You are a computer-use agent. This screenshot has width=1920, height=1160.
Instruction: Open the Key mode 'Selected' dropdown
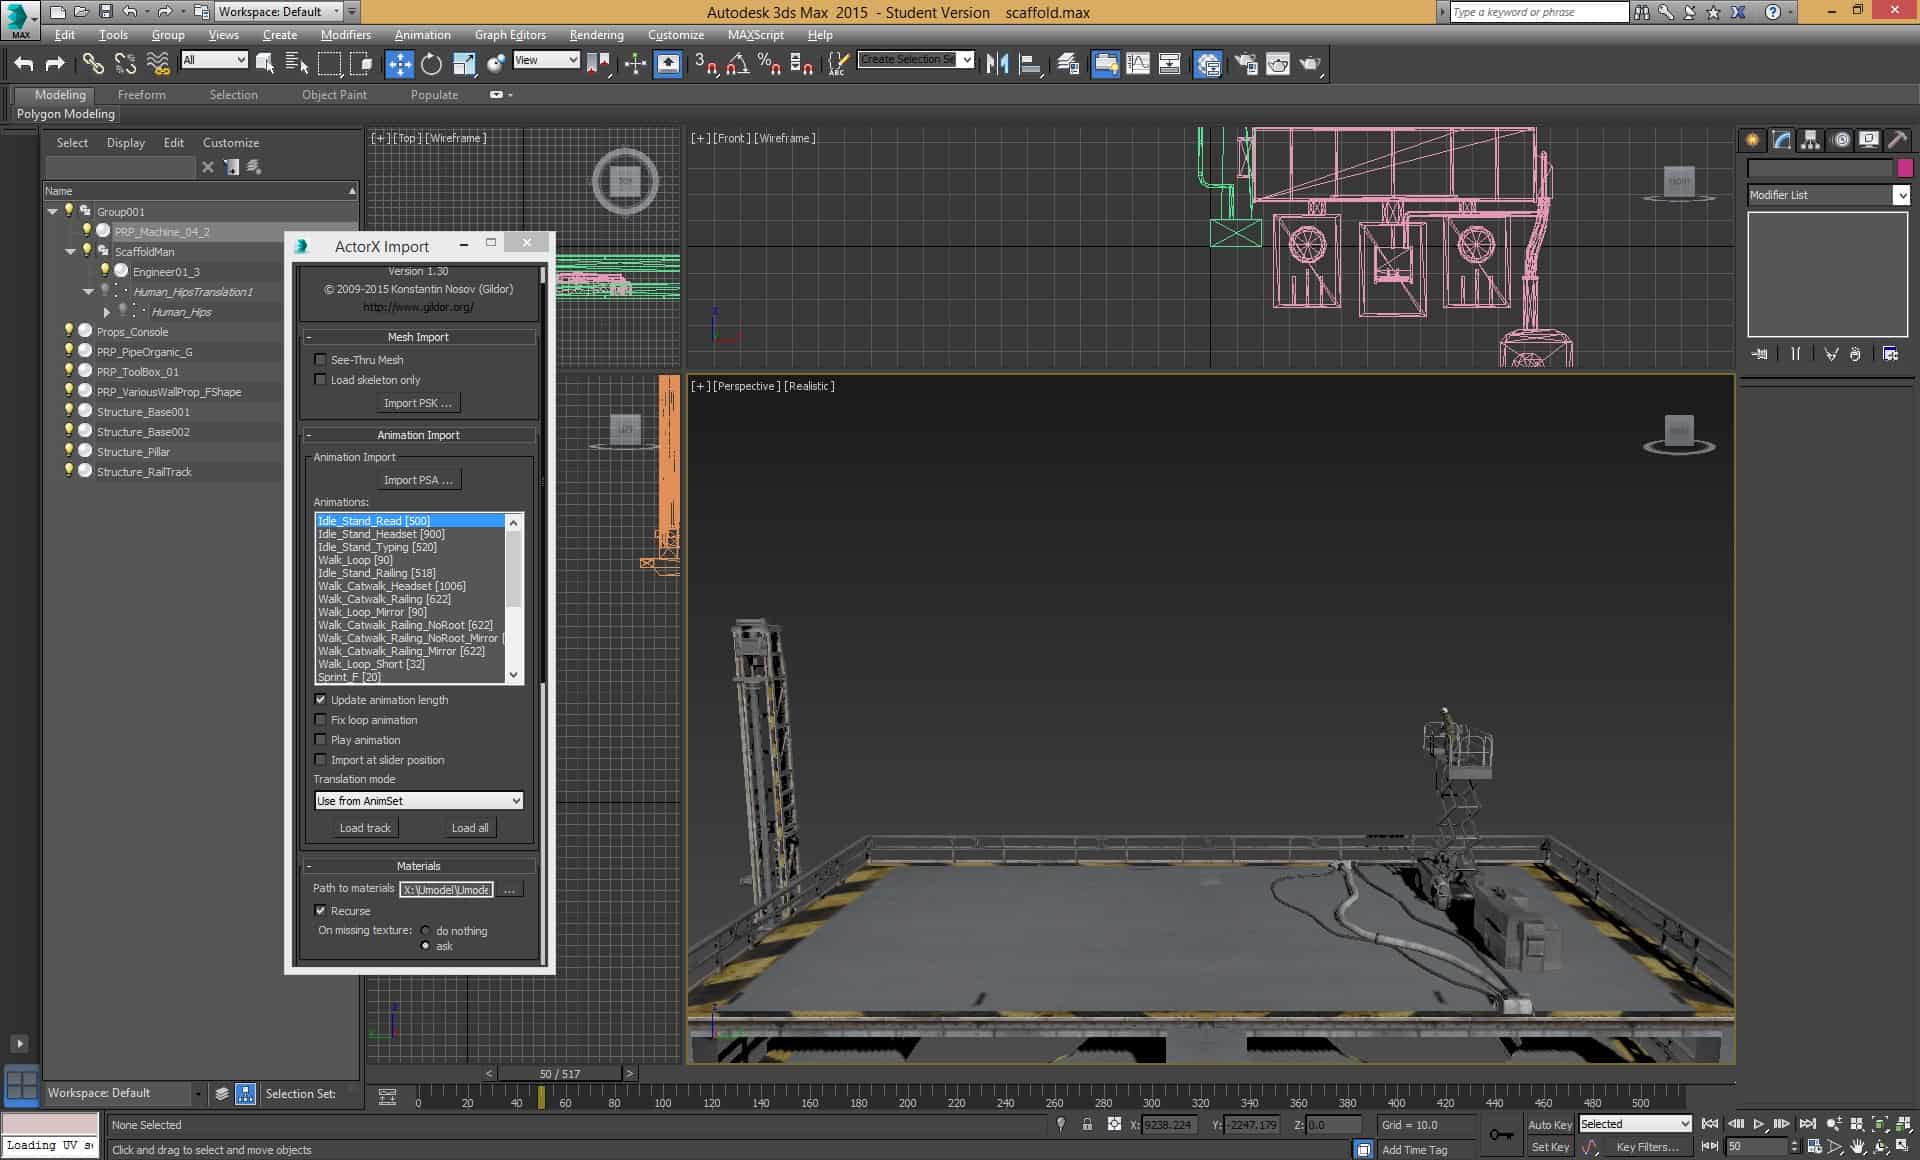(1635, 1124)
